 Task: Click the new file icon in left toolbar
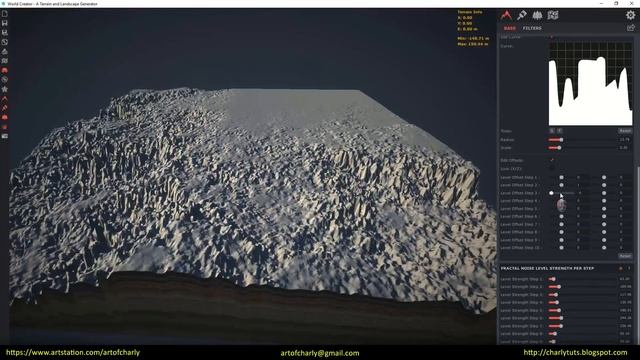click(4, 14)
